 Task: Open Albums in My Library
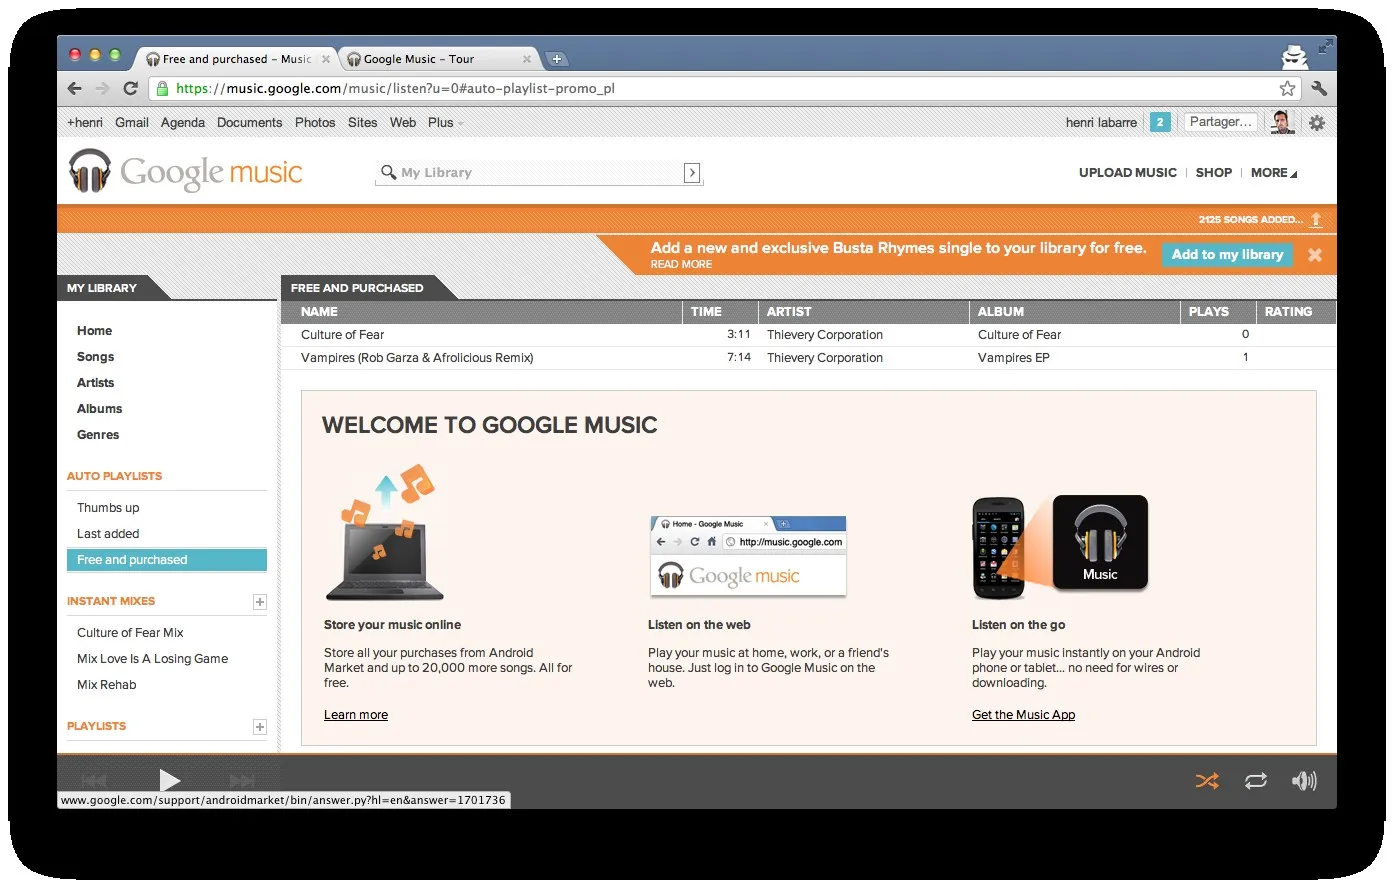99,409
